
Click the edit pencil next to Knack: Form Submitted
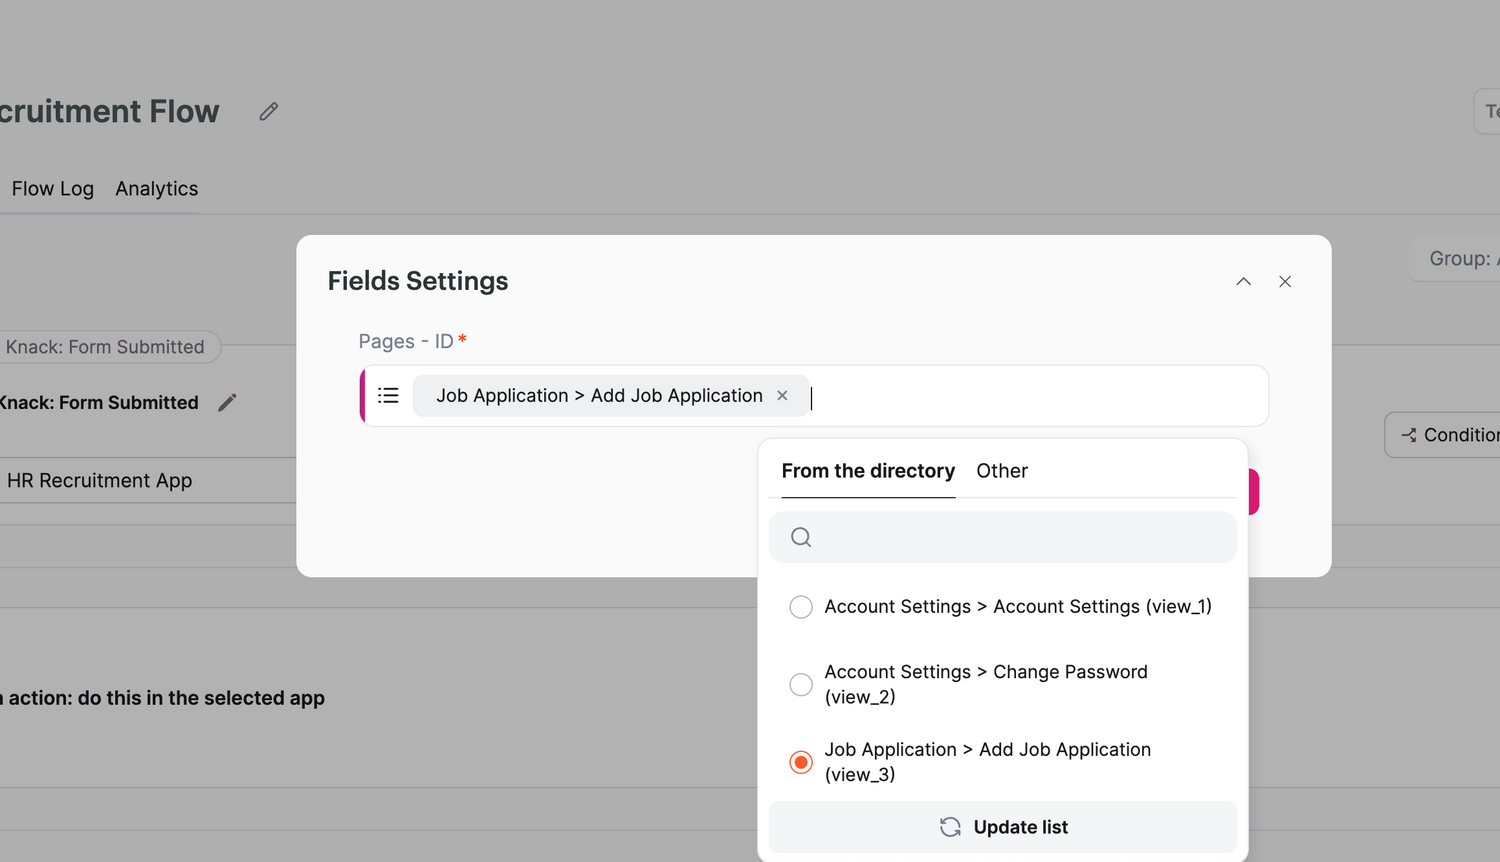pos(228,402)
